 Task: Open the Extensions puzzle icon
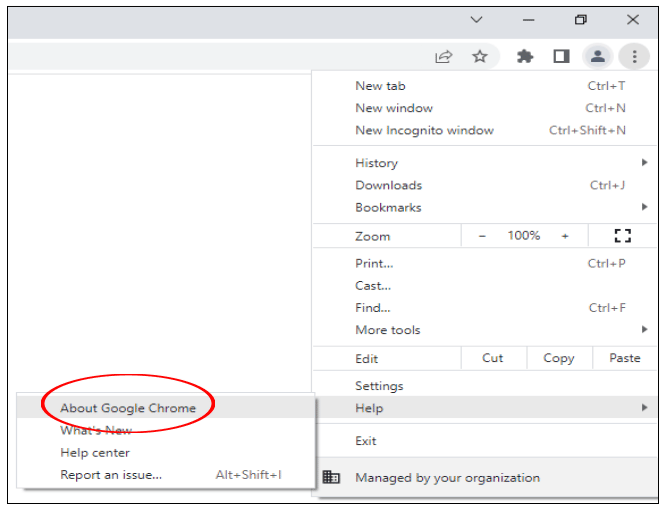tap(525, 56)
